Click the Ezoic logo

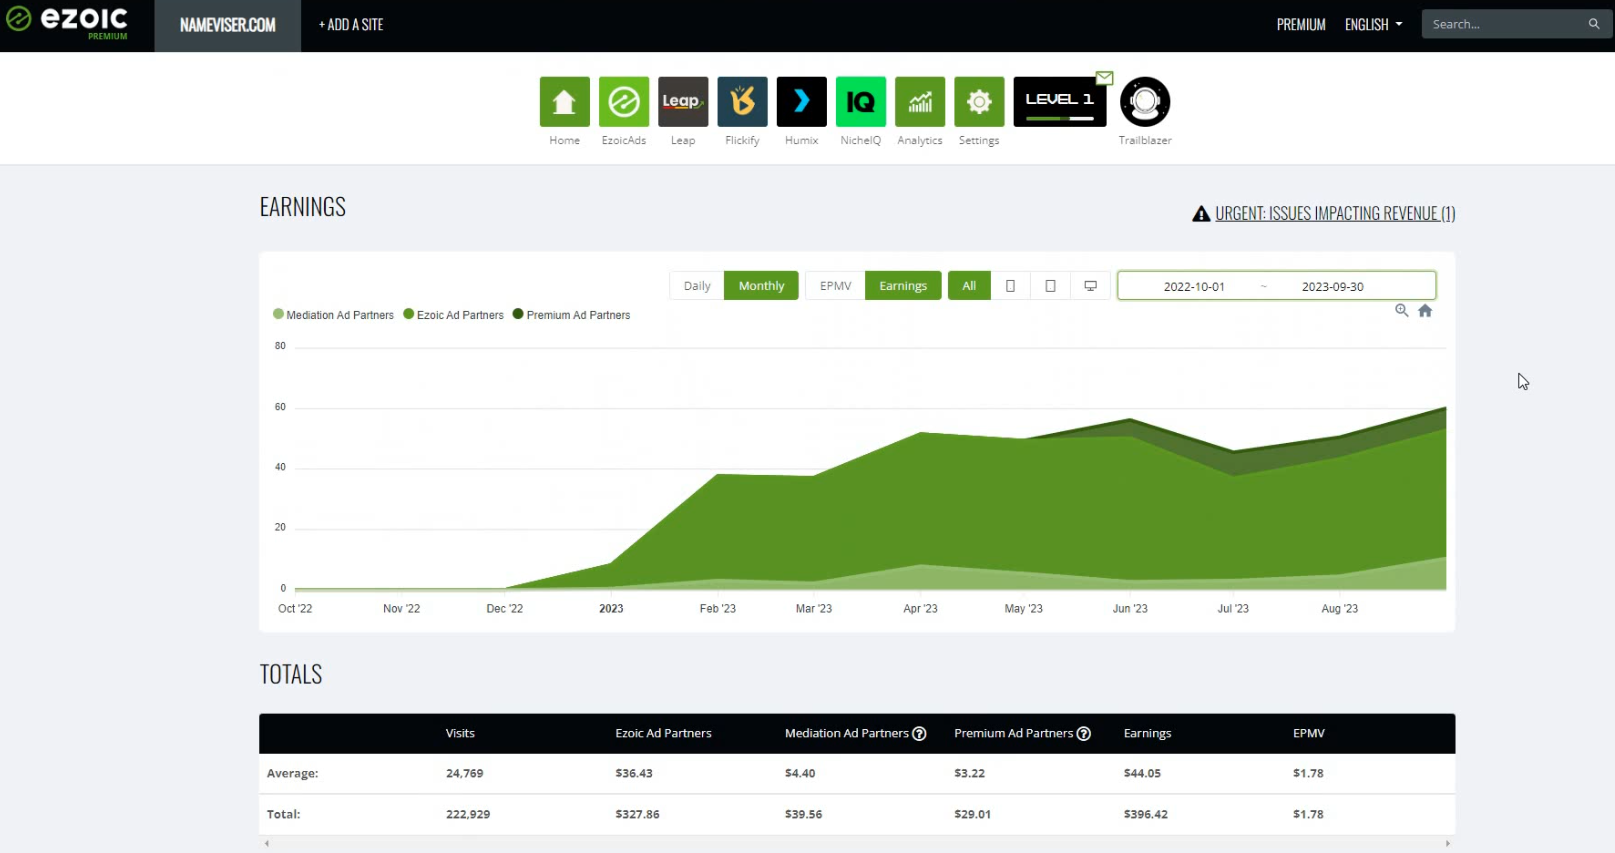[68, 21]
